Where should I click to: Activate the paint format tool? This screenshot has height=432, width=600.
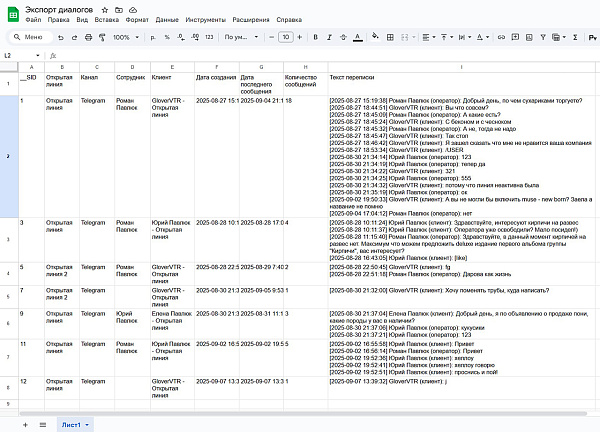point(102,37)
